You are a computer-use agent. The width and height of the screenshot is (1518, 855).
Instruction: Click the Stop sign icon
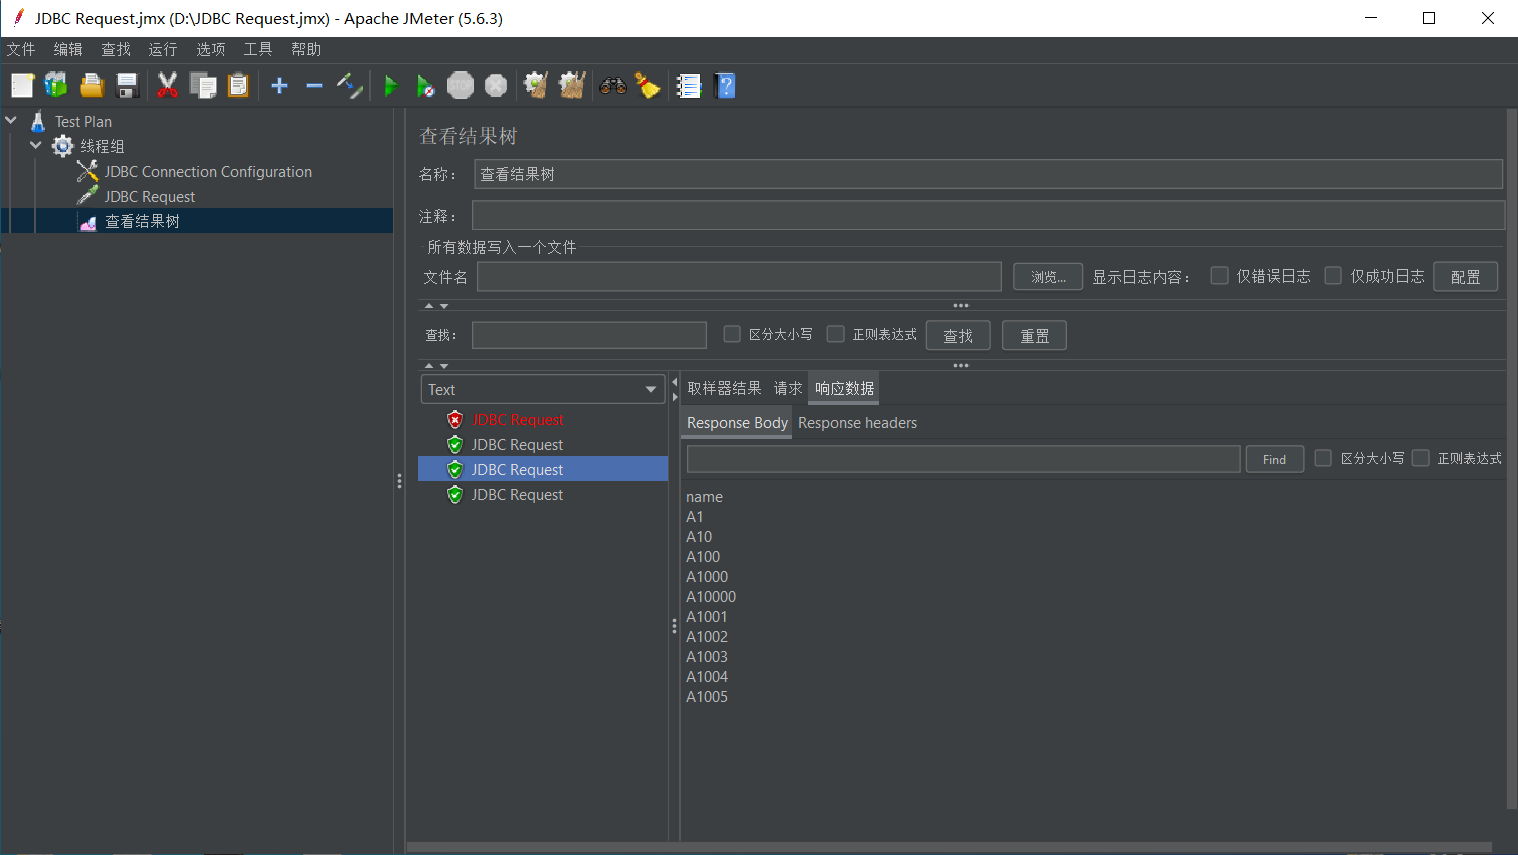click(460, 86)
